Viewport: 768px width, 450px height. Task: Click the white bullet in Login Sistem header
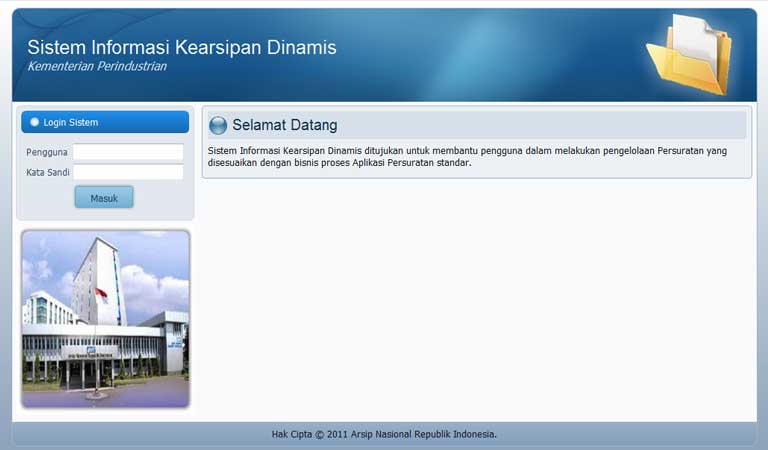[x=34, y=122]
